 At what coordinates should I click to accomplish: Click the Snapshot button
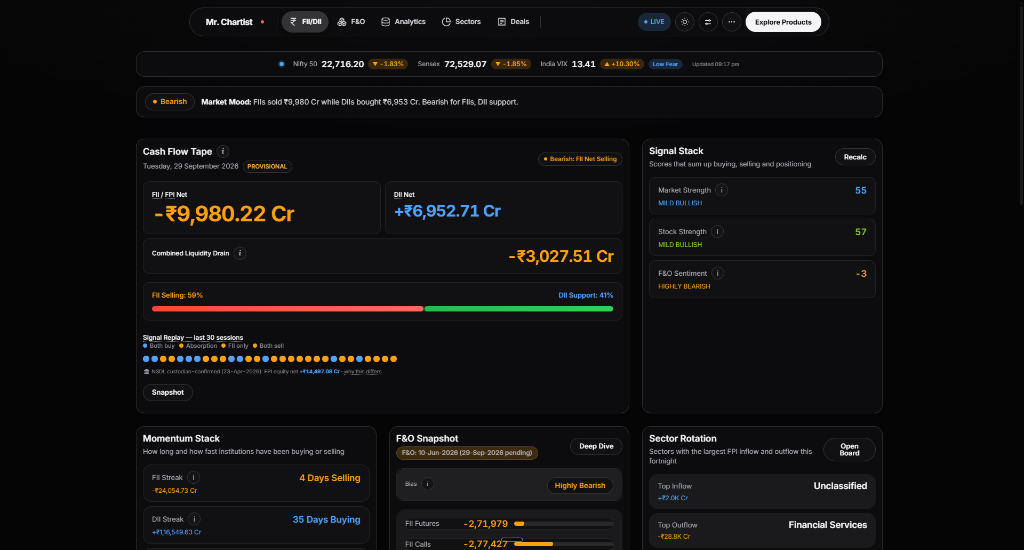pyautogui.click(x=168, y=393)
